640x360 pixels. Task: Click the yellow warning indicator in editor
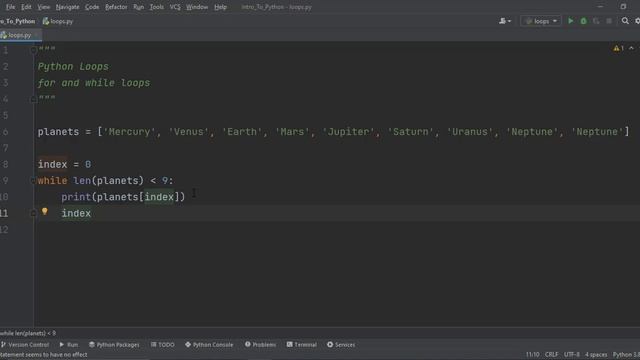pos(618,48)
